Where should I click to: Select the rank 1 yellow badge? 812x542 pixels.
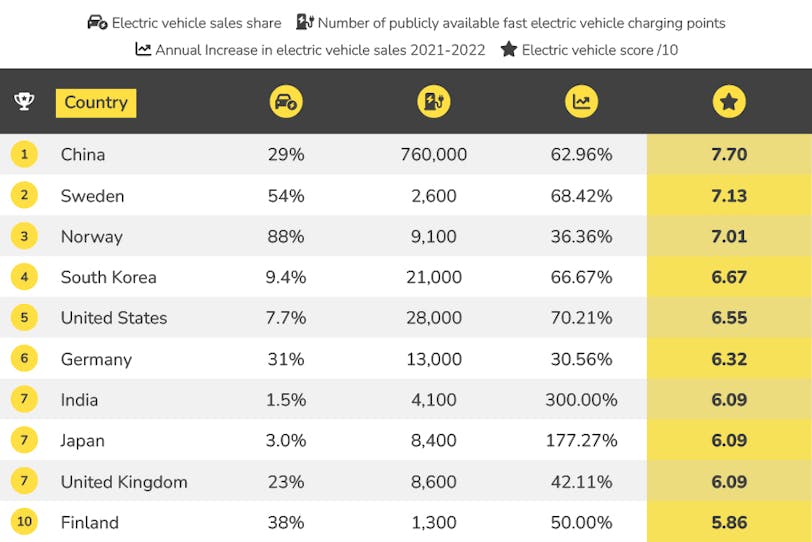click(24, 154)
